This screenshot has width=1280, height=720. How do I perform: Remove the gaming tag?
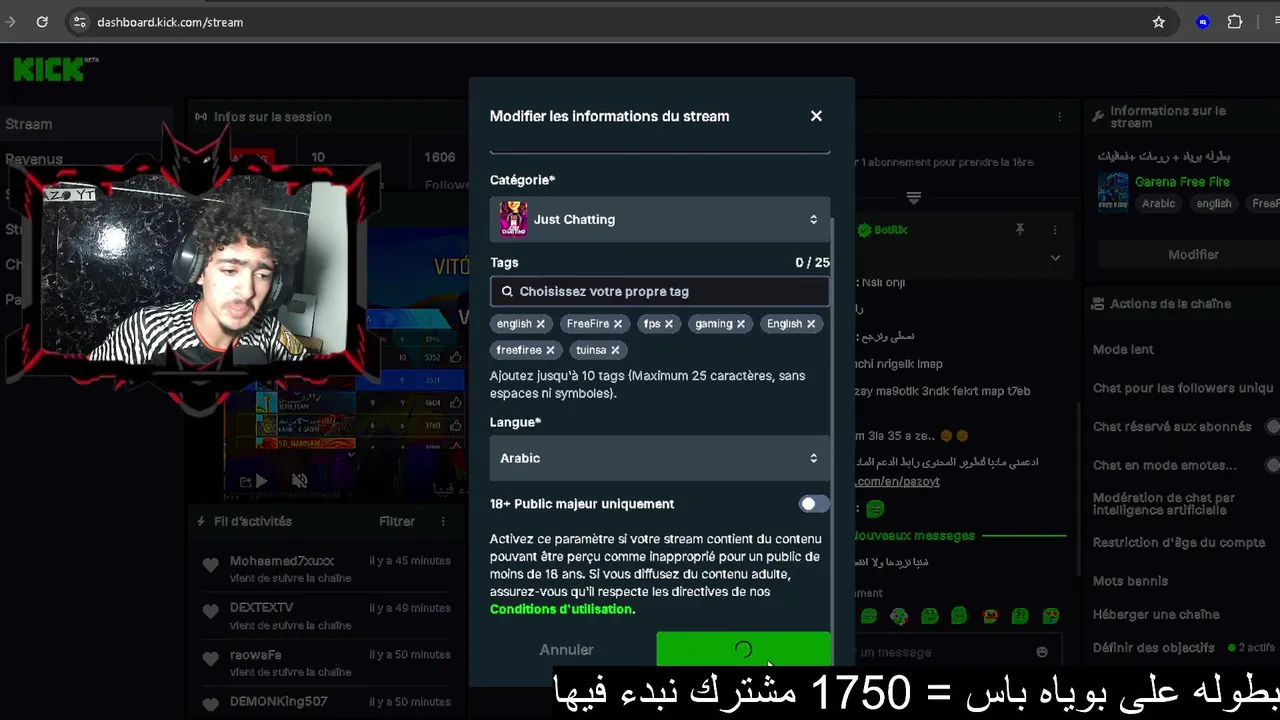point(741,324)
